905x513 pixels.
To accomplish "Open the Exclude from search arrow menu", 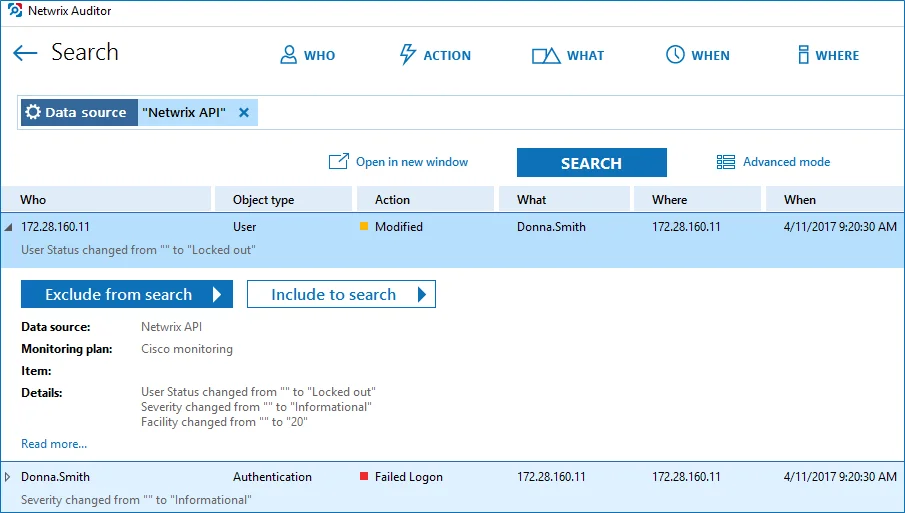I will click(x=217, y=294).
